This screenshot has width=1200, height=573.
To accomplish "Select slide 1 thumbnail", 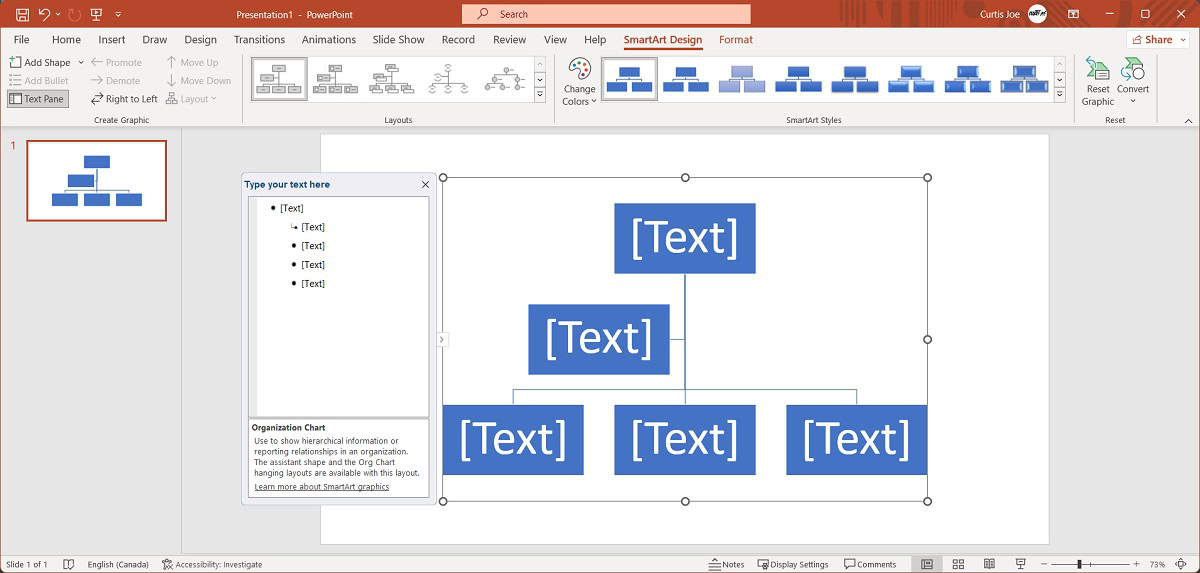I will pos(96,181).
